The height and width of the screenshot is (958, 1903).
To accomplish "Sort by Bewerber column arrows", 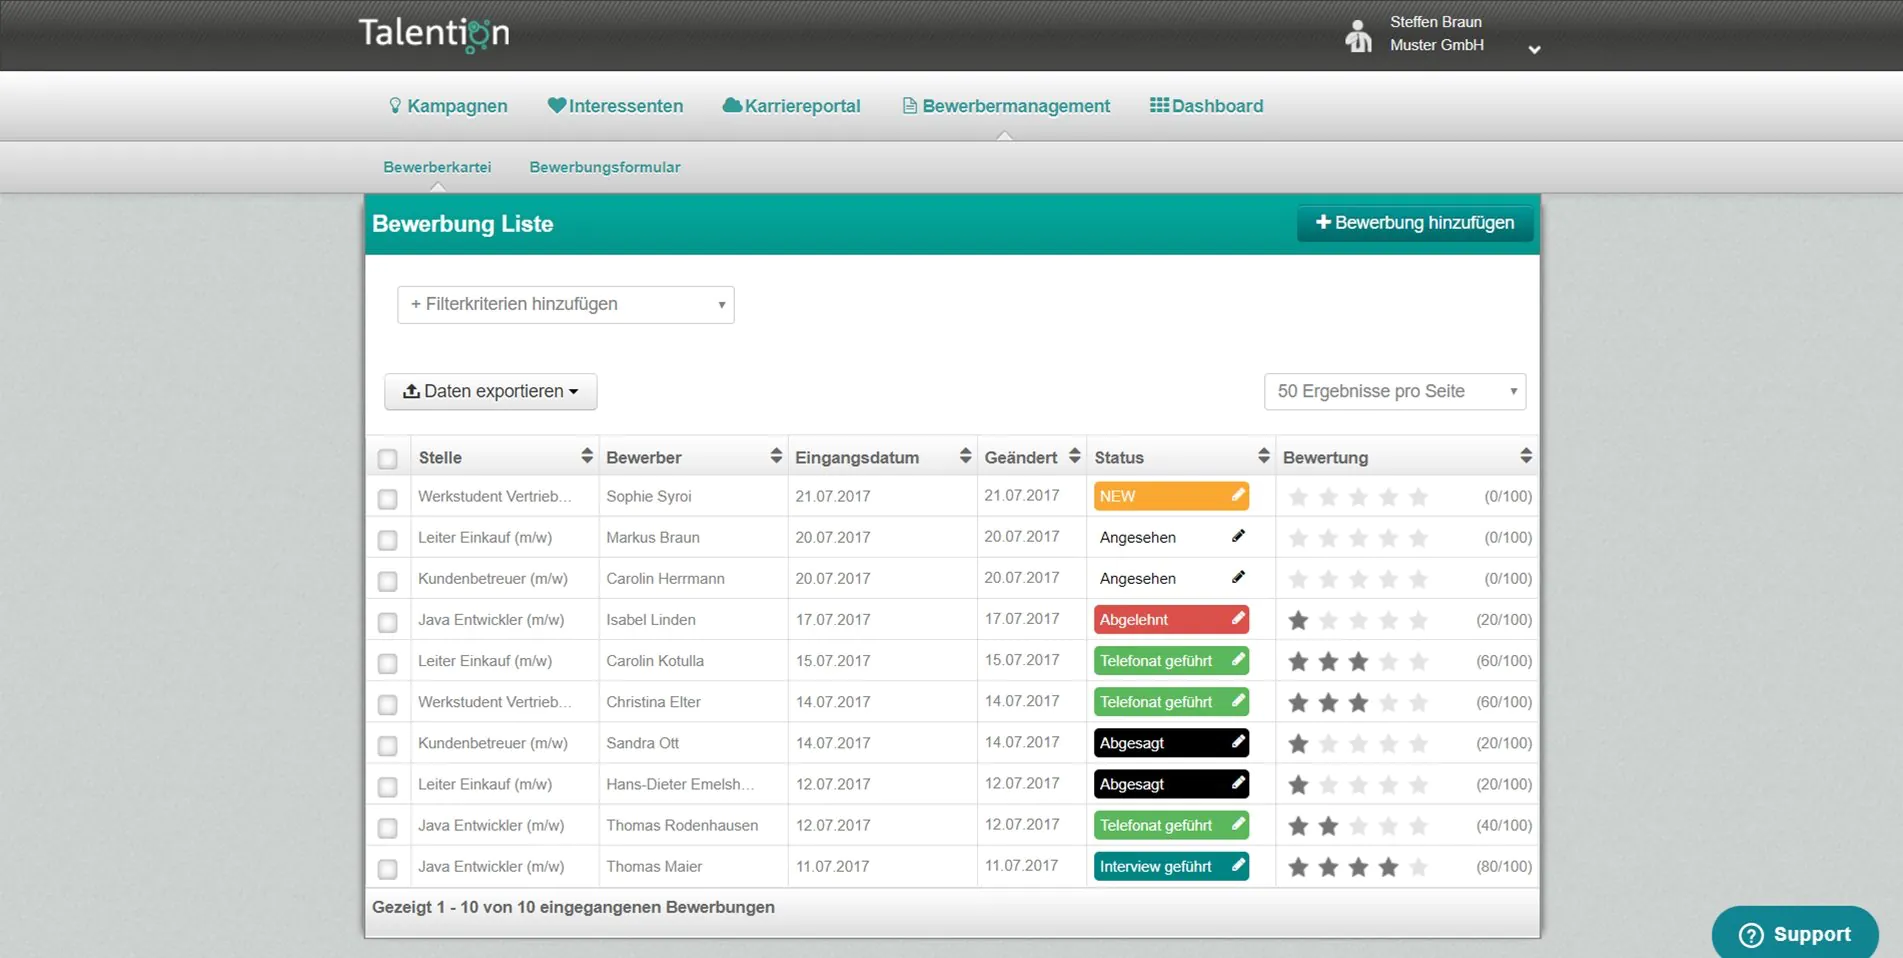I will (776, 456).
